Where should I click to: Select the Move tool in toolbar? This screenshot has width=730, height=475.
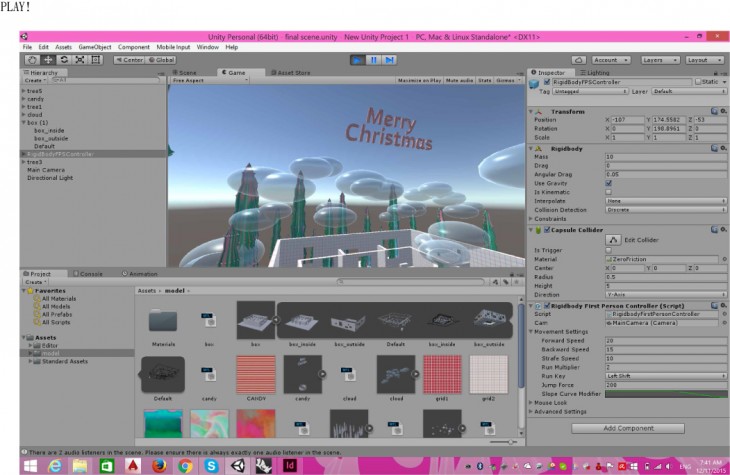[48, 60]
